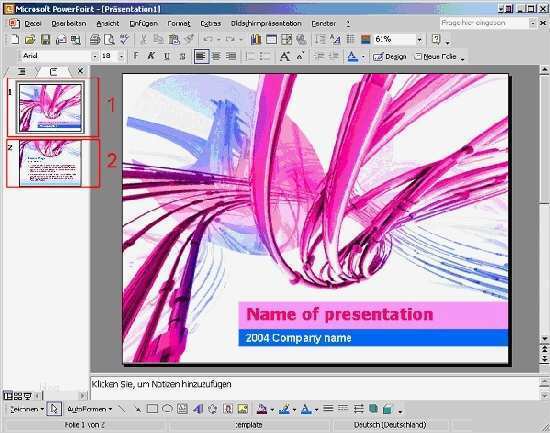Open the Format menu
Image resolution: width=550 pixels, height=433 pixels.
click(x=179, y=24)
